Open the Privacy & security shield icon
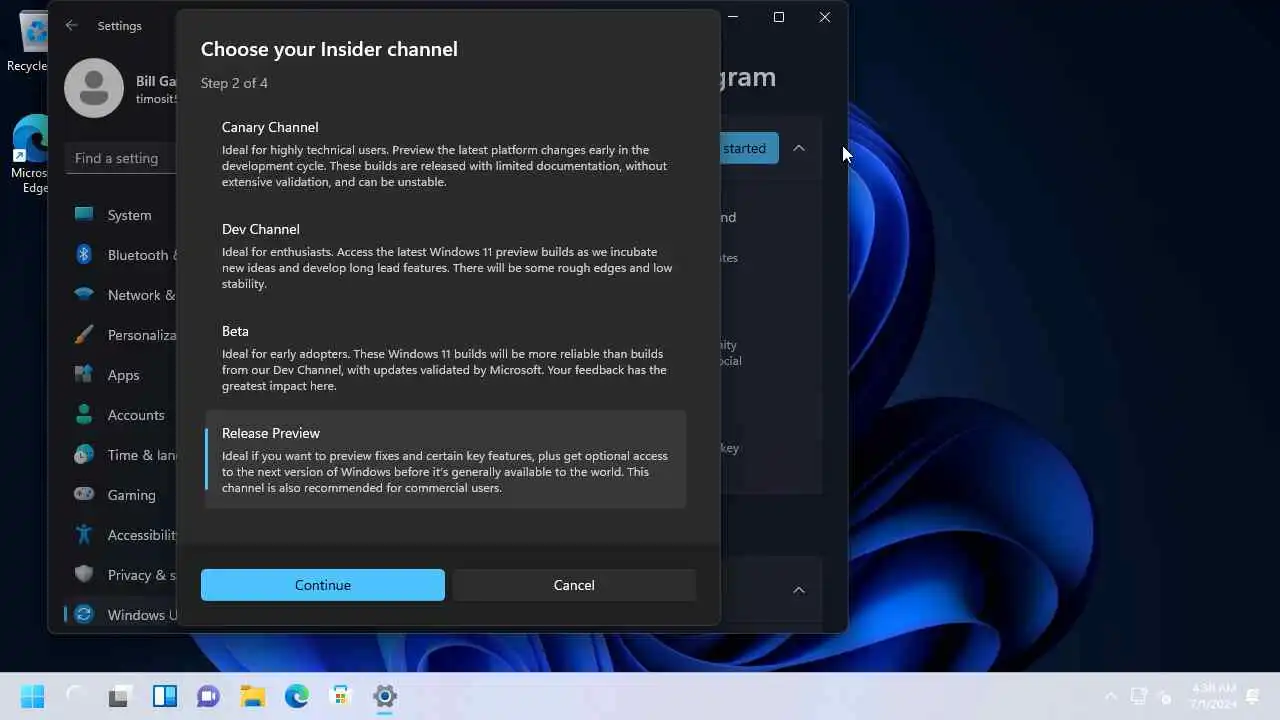Screen dimensions: 1280x720 point(84,575)
